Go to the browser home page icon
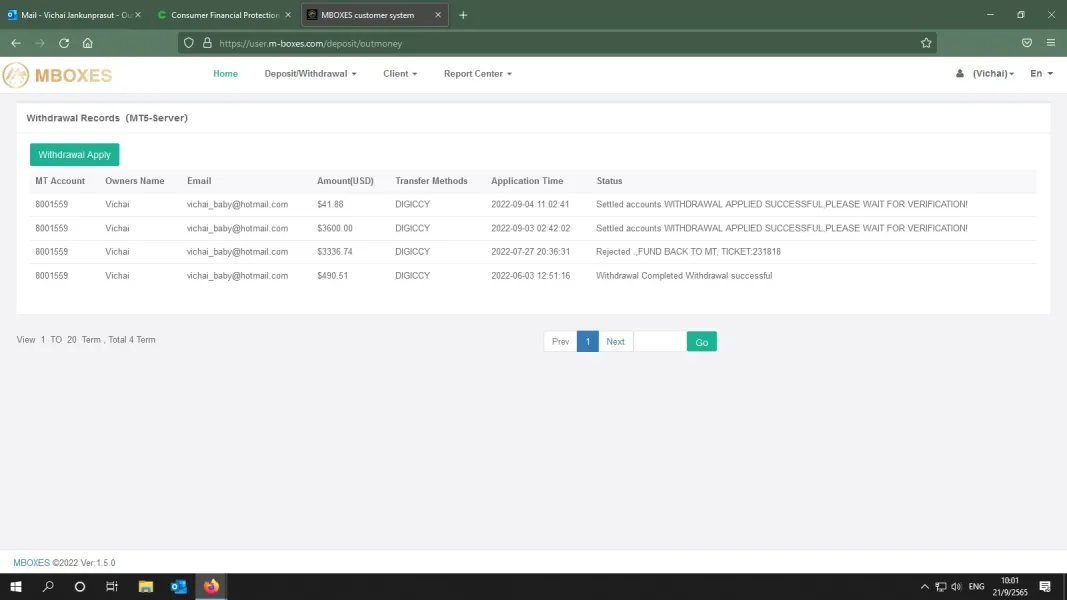This screenshot has height=600, width=1067. (88, 43)
